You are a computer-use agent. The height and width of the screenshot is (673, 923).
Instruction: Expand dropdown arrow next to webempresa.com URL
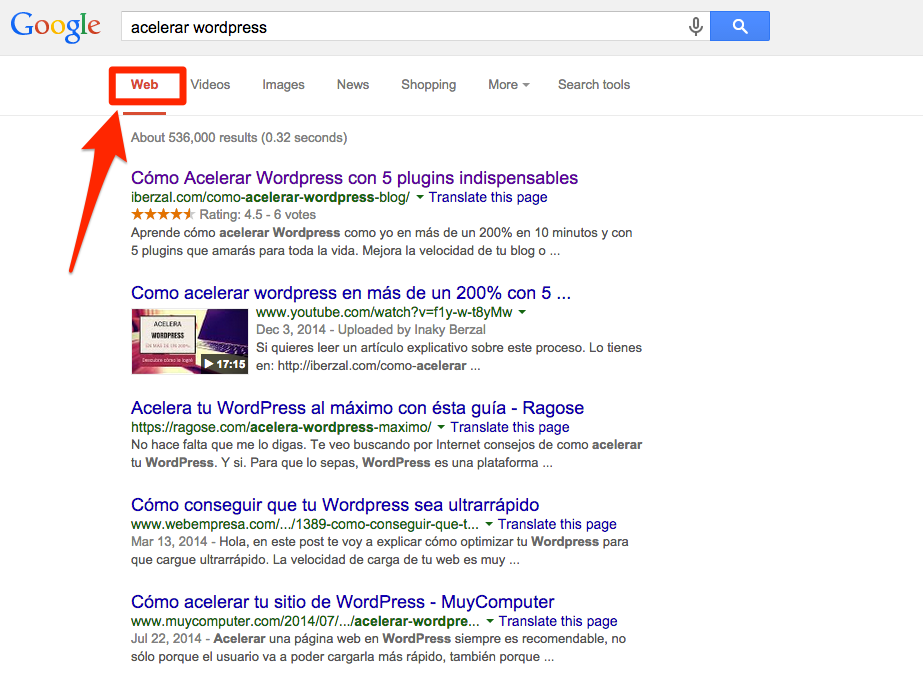coord(489,524)
